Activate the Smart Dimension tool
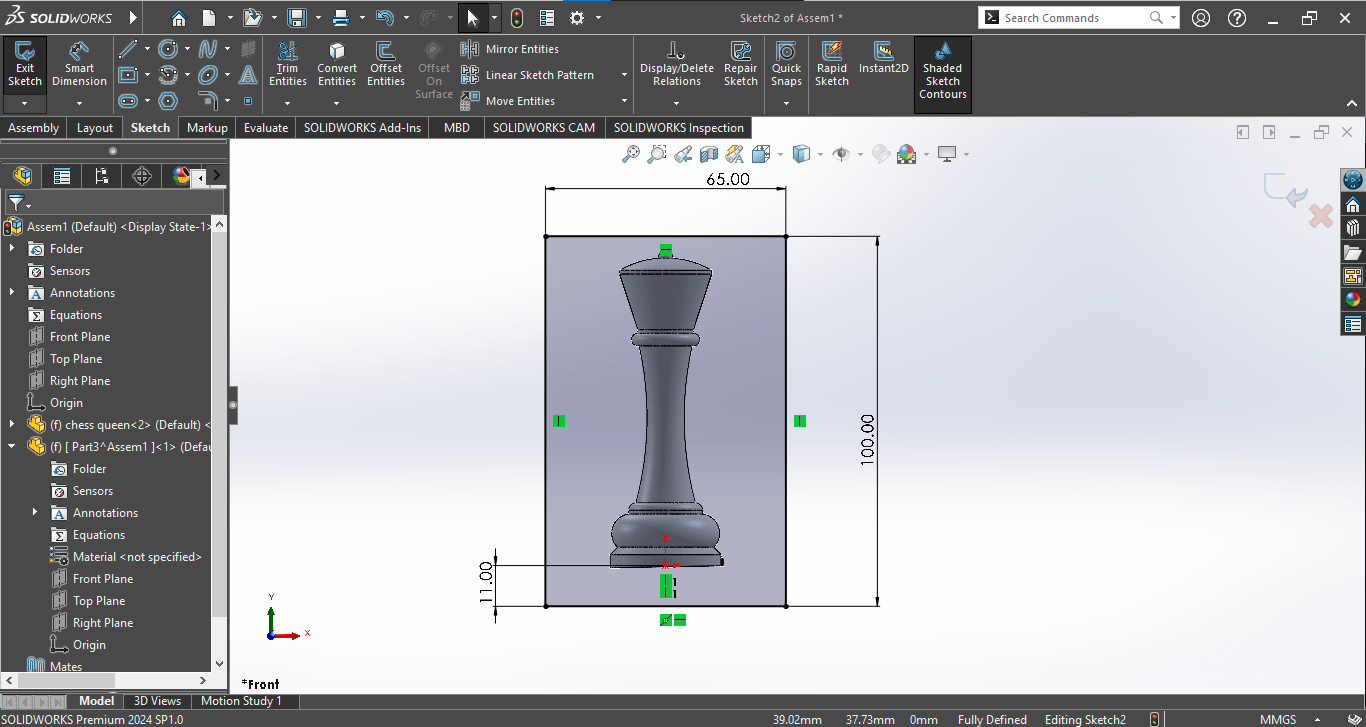Viewport: 1366px width, 727px height. point(79,65)
